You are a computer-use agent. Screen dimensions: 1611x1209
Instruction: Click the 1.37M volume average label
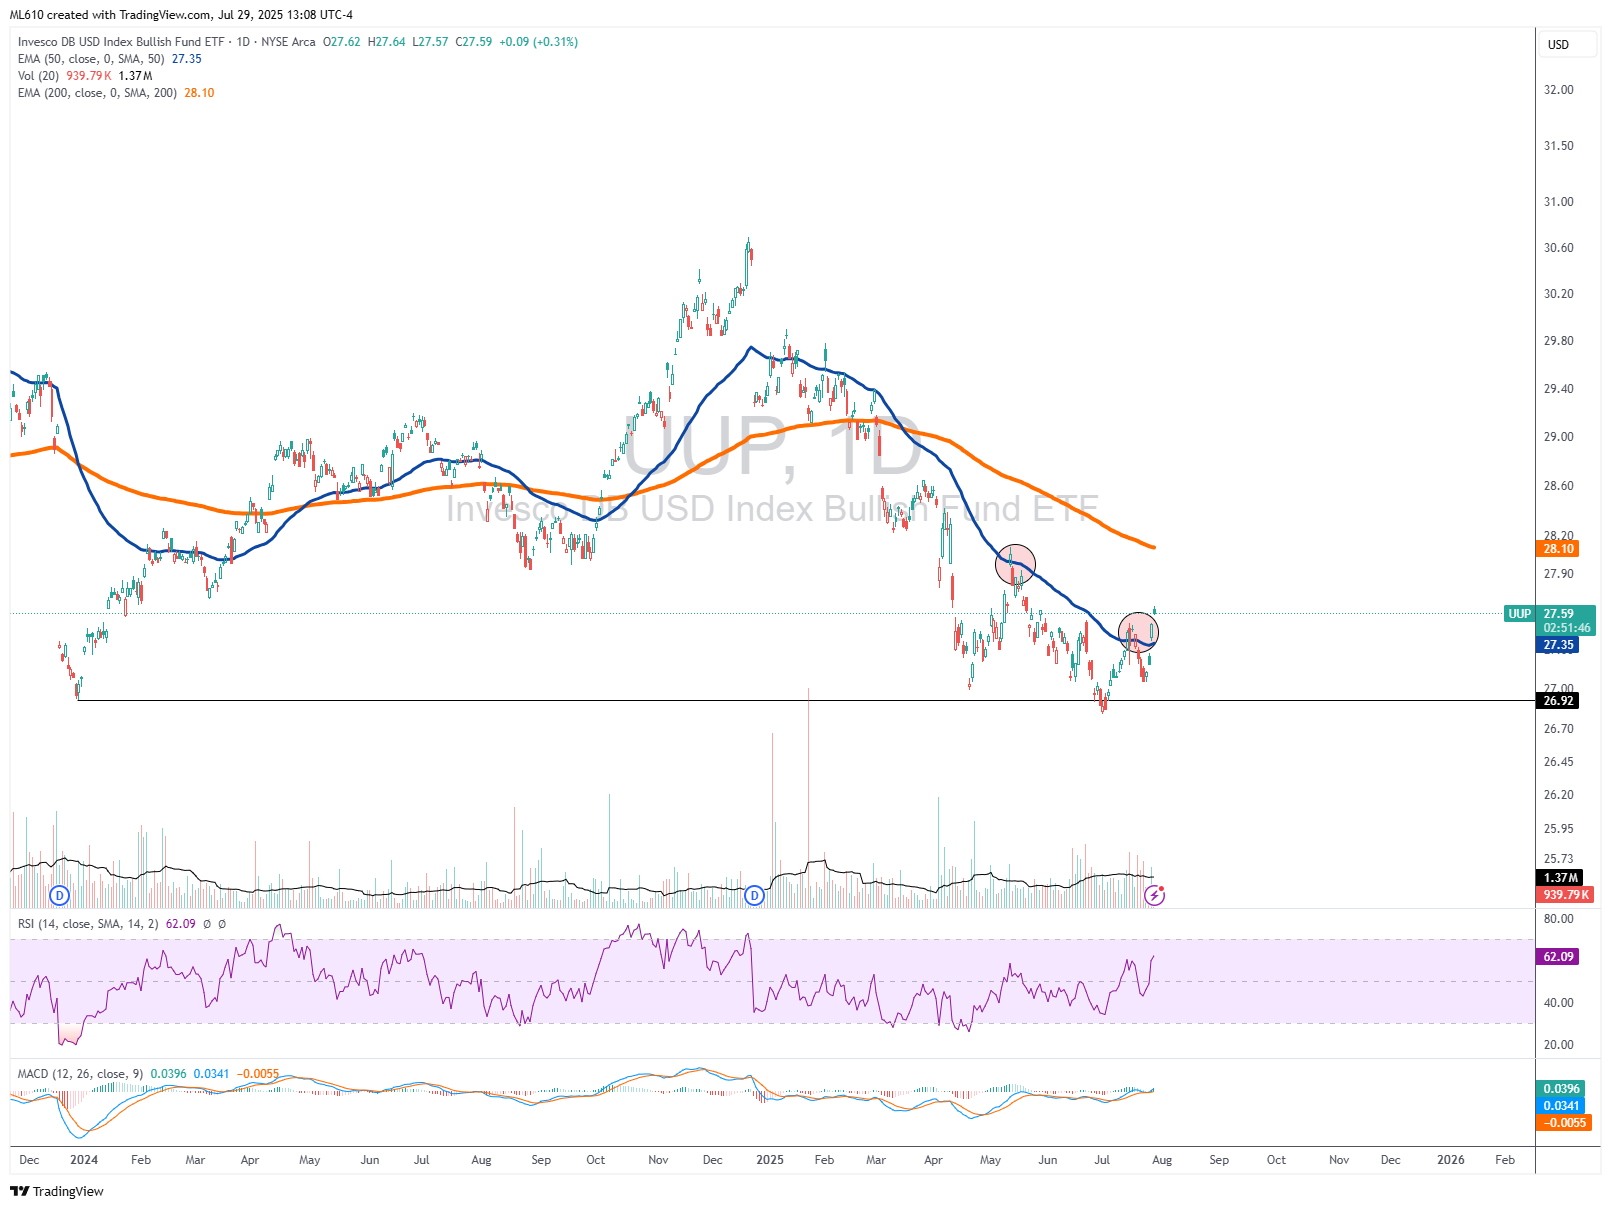point(1560,878)
